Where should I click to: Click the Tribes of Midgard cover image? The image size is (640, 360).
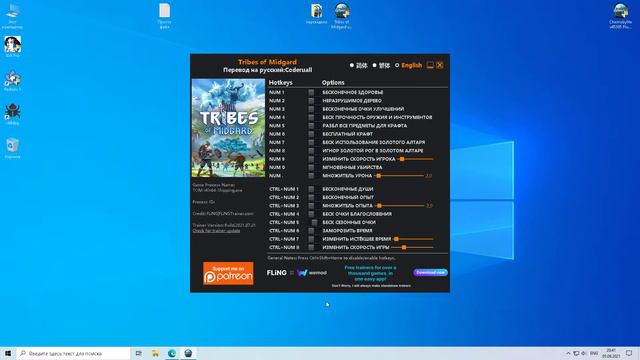click(228, 128)
